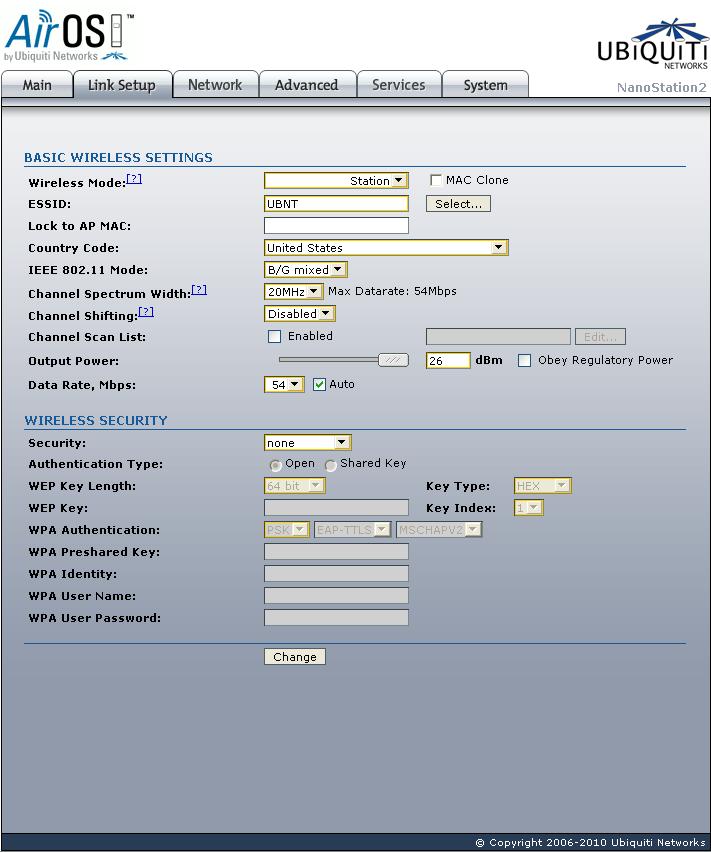The height and width of the screenshot is (852, 711).
Task: Toggle Obey Regulatory Power checkbox
Action: tap(524, 360)
